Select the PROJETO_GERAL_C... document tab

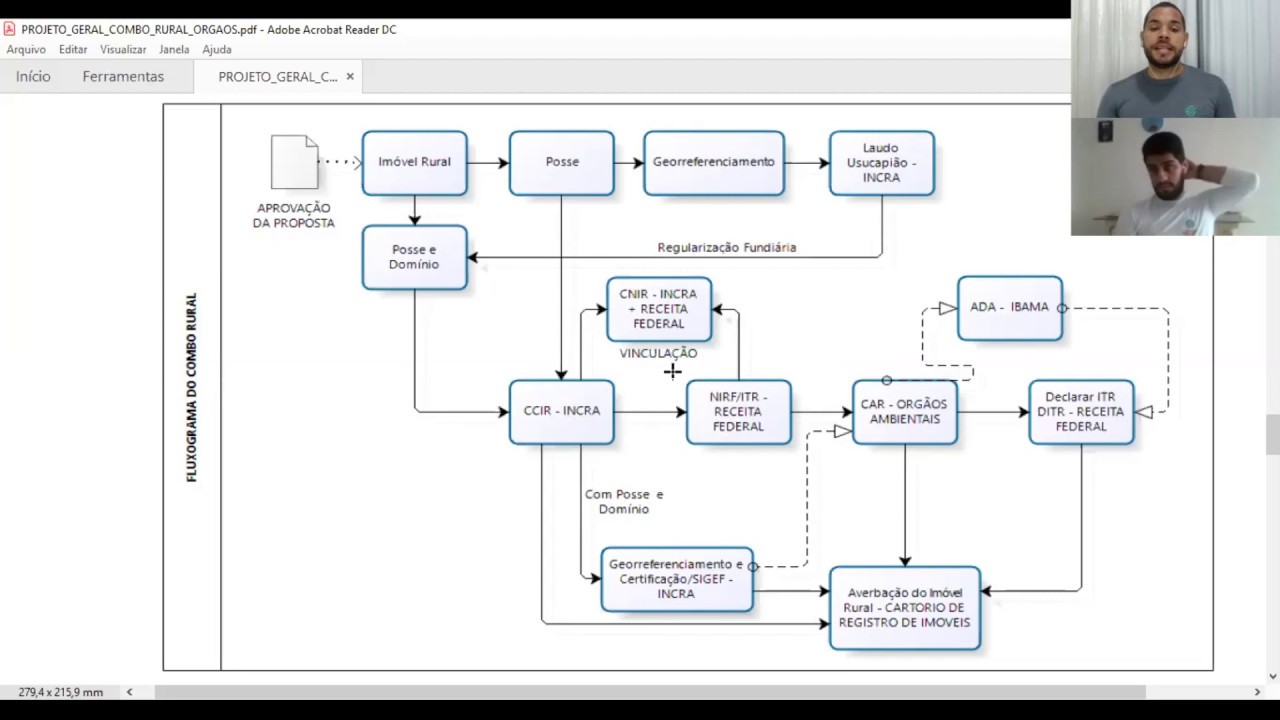click(x=277, y=76)
